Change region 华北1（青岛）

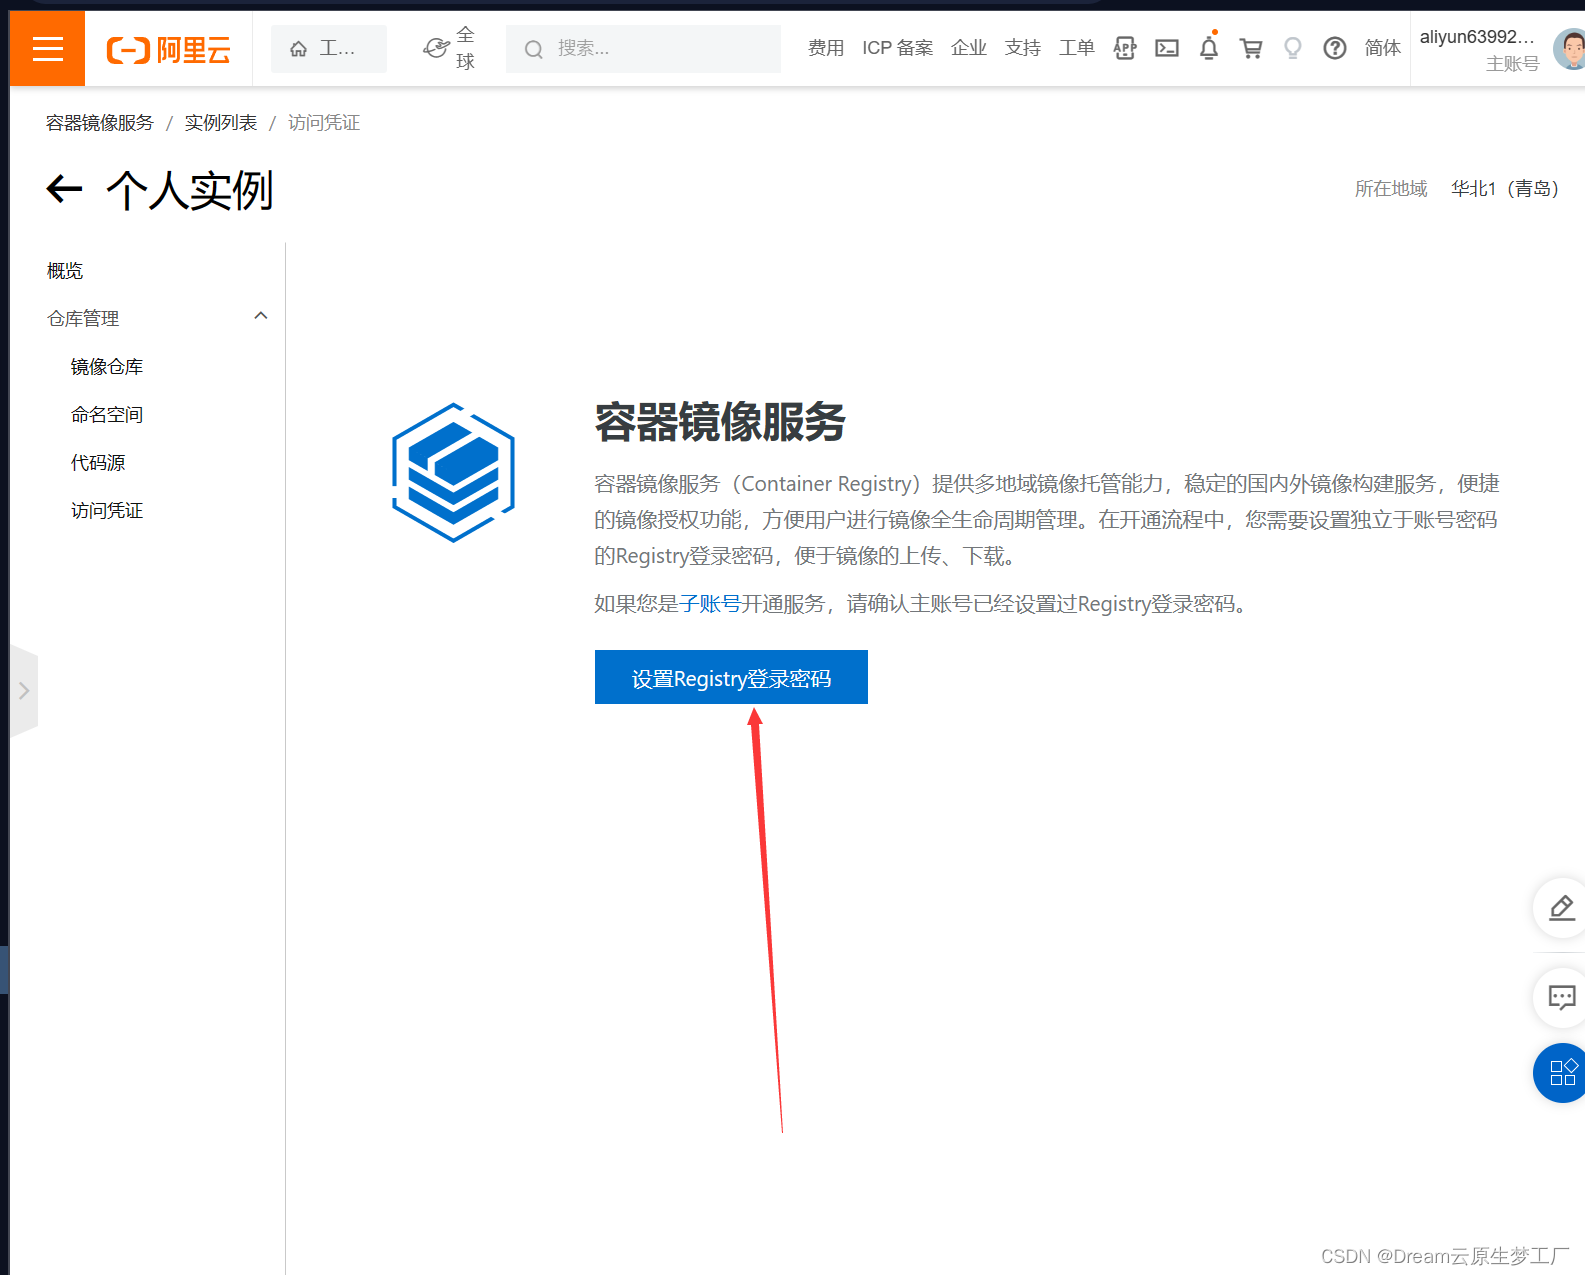(1505, 189)
